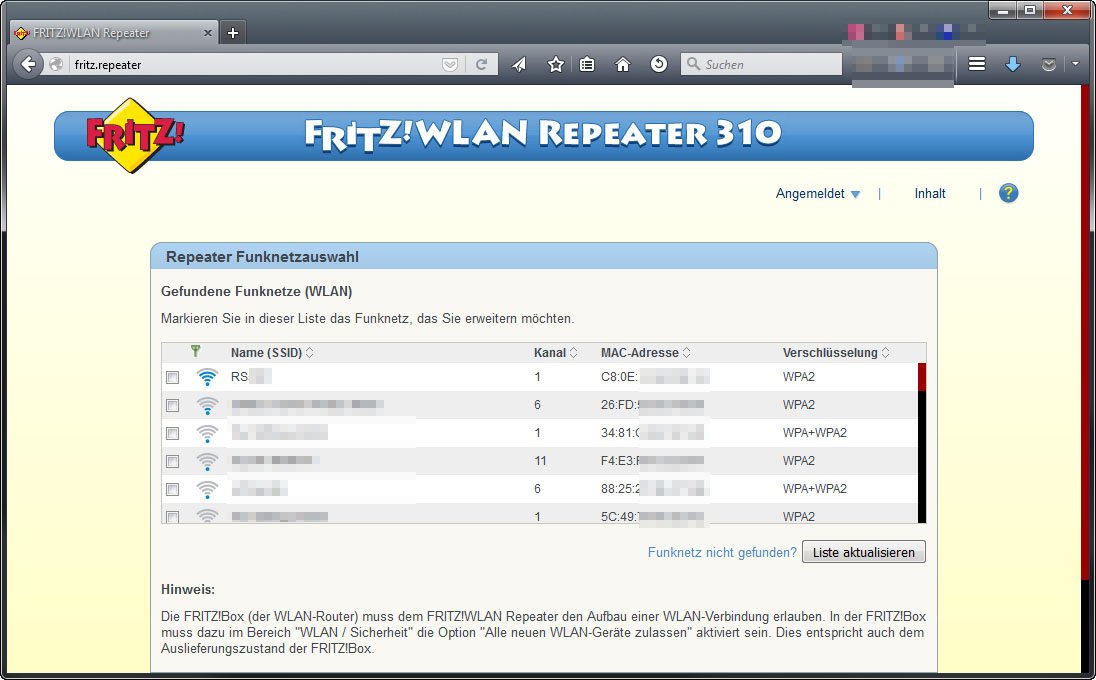Sort the list by Name (SSID)
The height and width of the screenshot is (680, 1096).
[273, 353]
